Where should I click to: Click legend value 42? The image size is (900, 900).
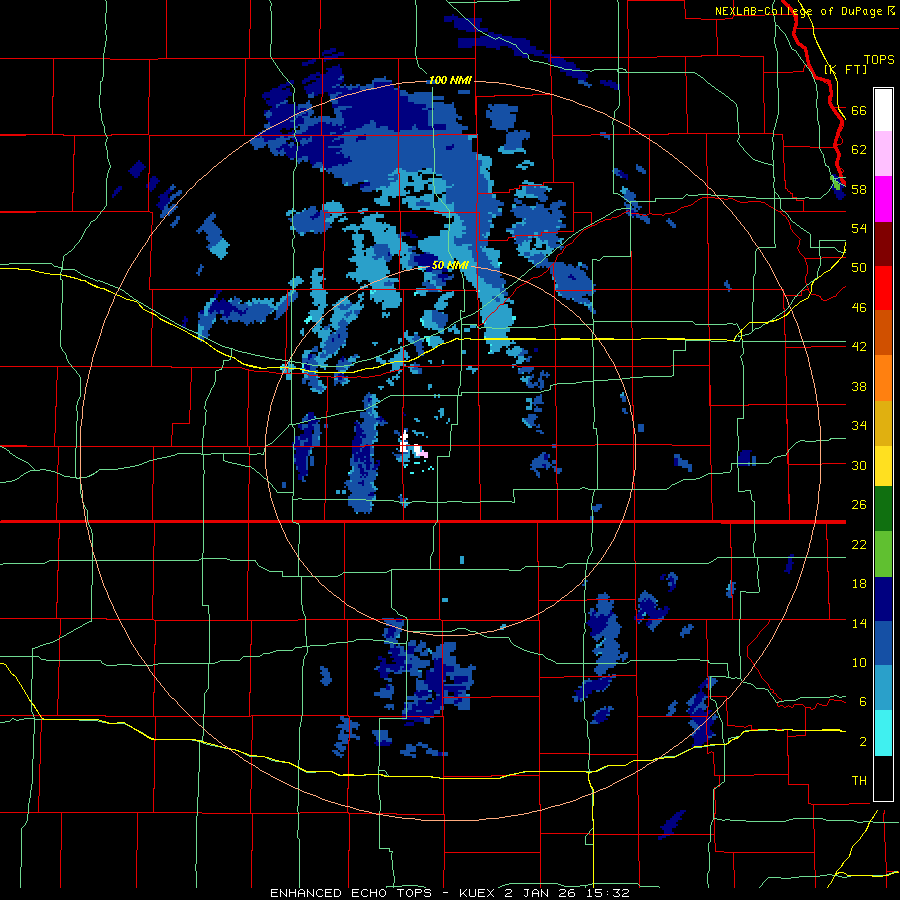click(x=859, y=347)
